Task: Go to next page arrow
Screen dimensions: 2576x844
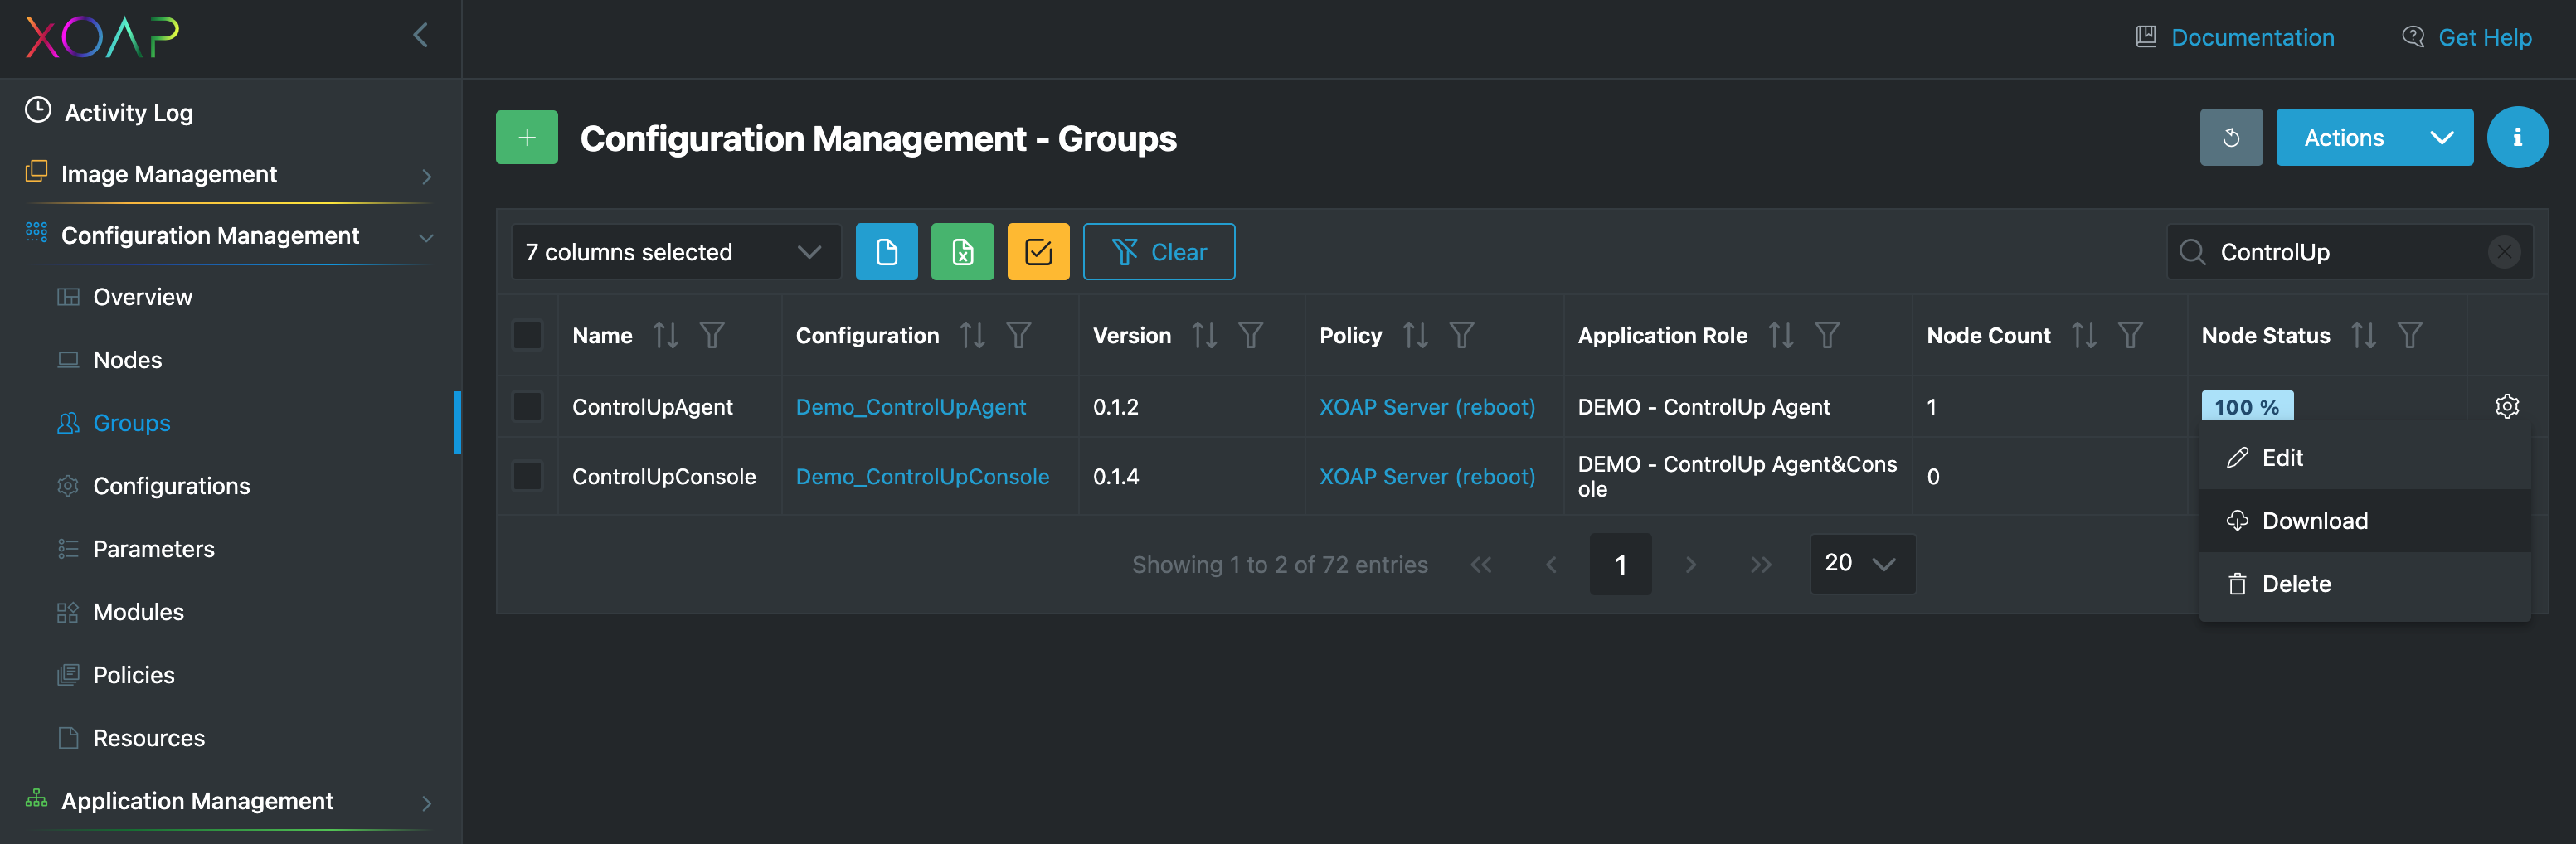Action: click(x=1690, y=565)
